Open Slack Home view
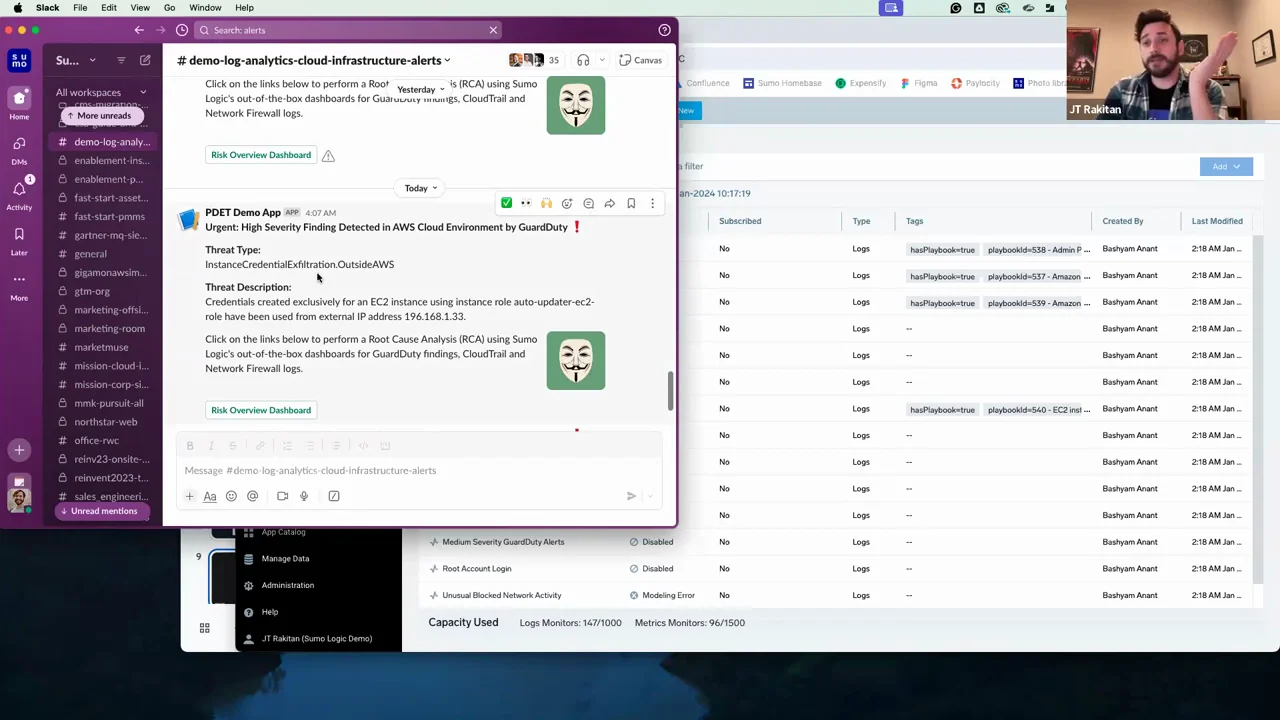 (19, 103)
